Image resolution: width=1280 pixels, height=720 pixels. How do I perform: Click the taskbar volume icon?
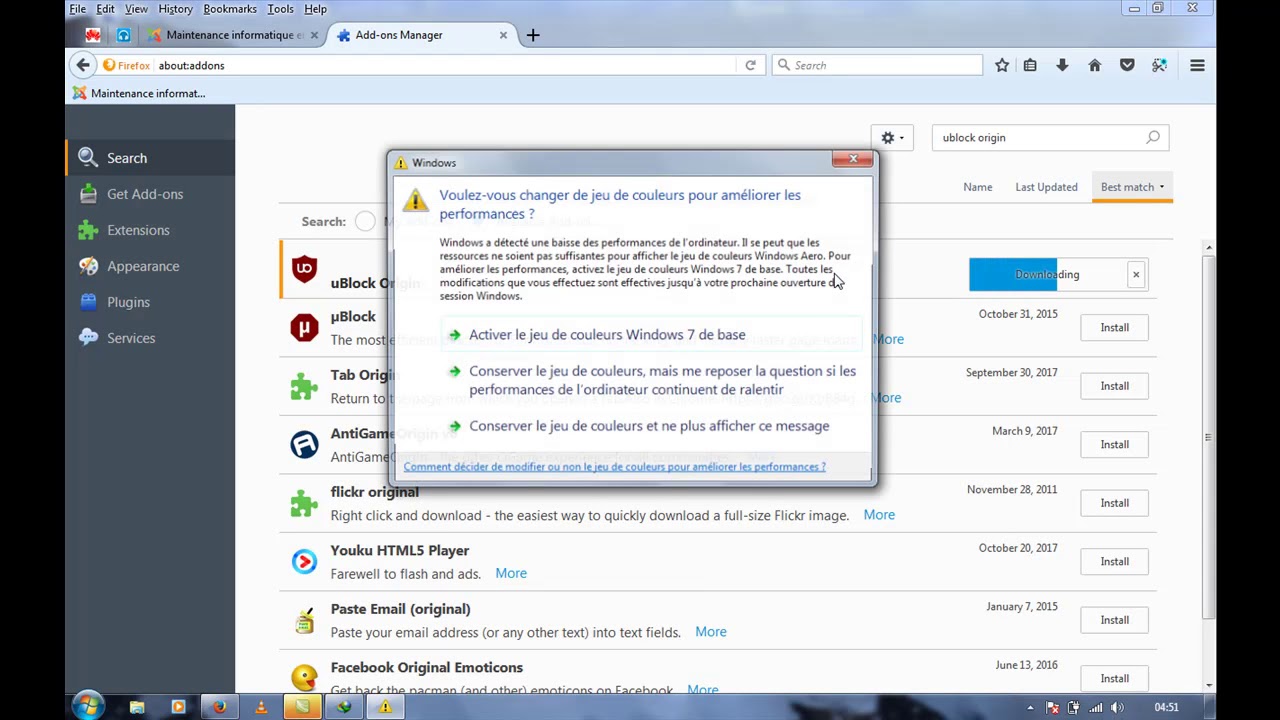1118,708
